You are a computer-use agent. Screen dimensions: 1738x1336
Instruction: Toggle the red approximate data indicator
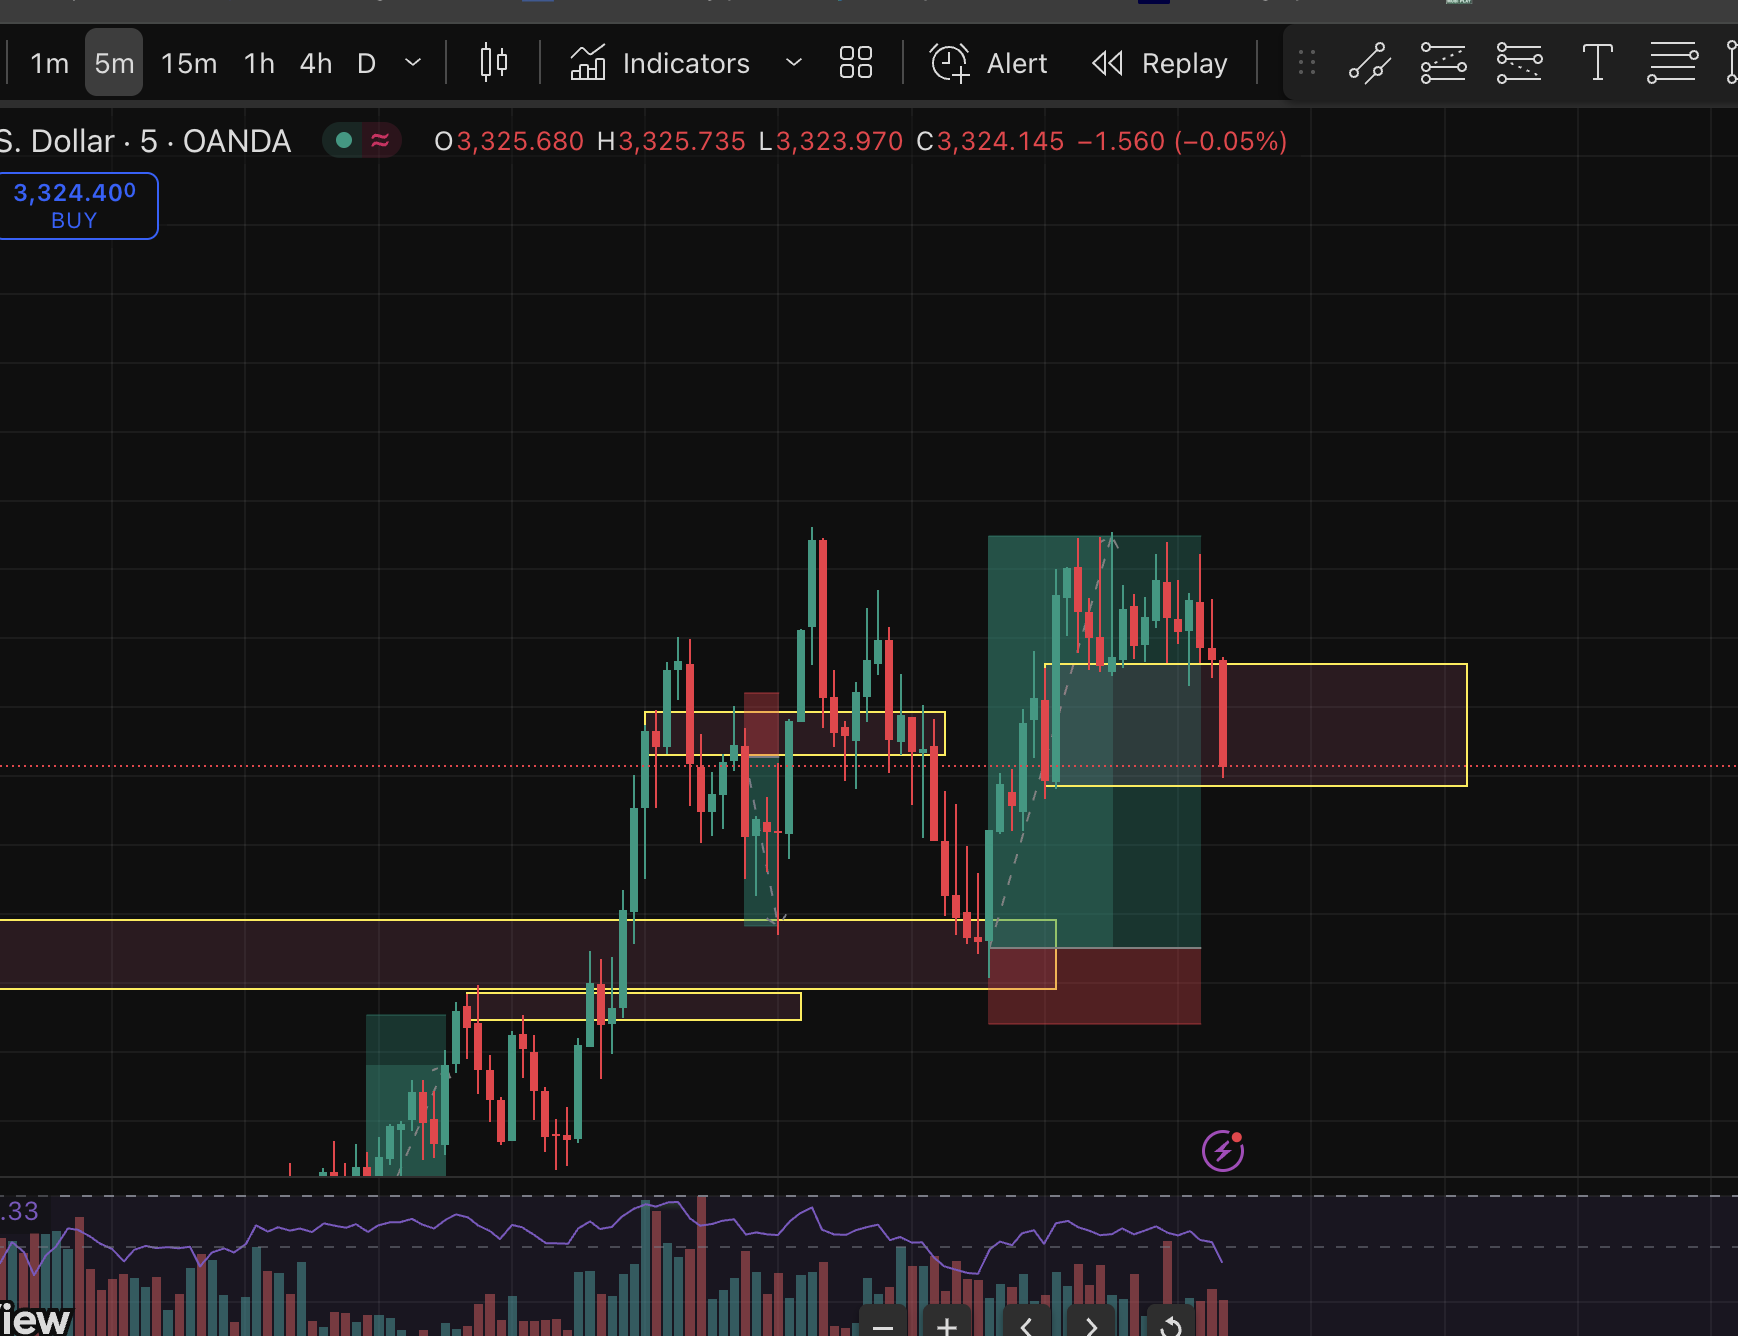click(x=380, y=141)
